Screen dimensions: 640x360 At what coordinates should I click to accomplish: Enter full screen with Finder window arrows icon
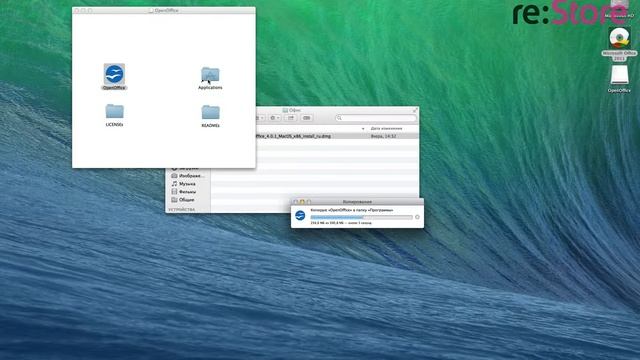pyautogui.click(x=415, y=110)
